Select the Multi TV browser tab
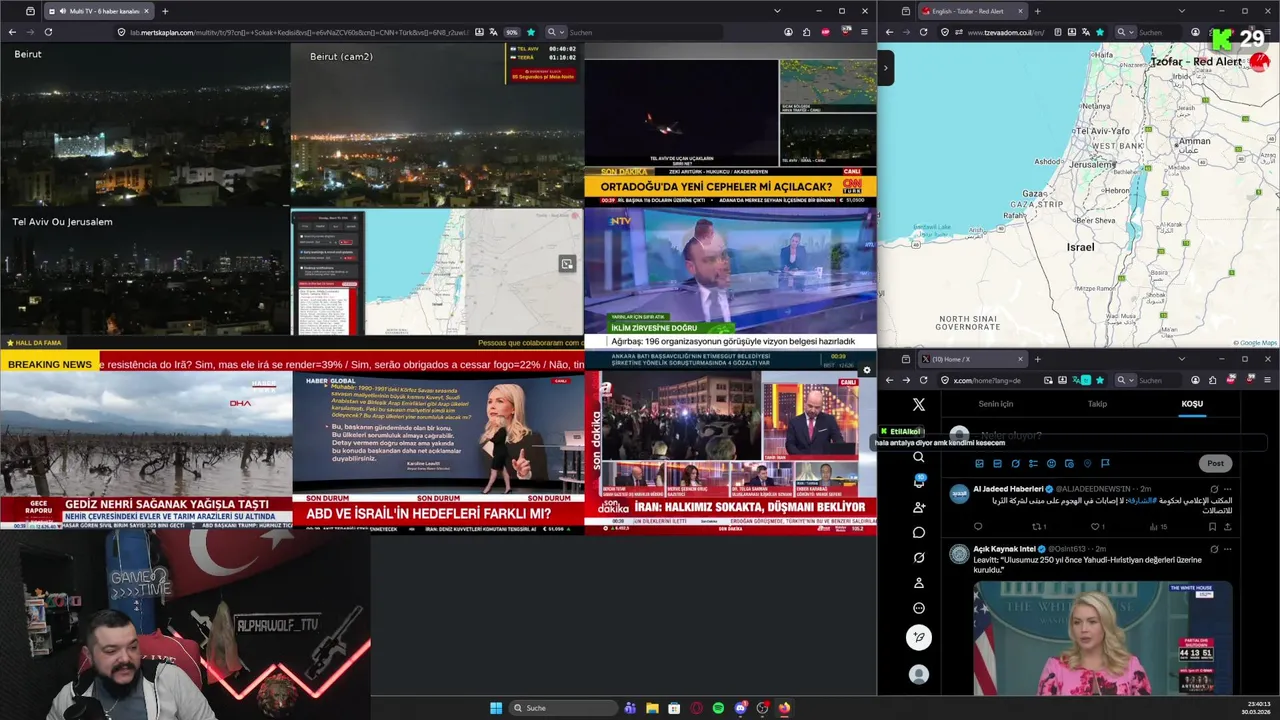The width and height of the screenshot is (1280, 720). (100, 11)
